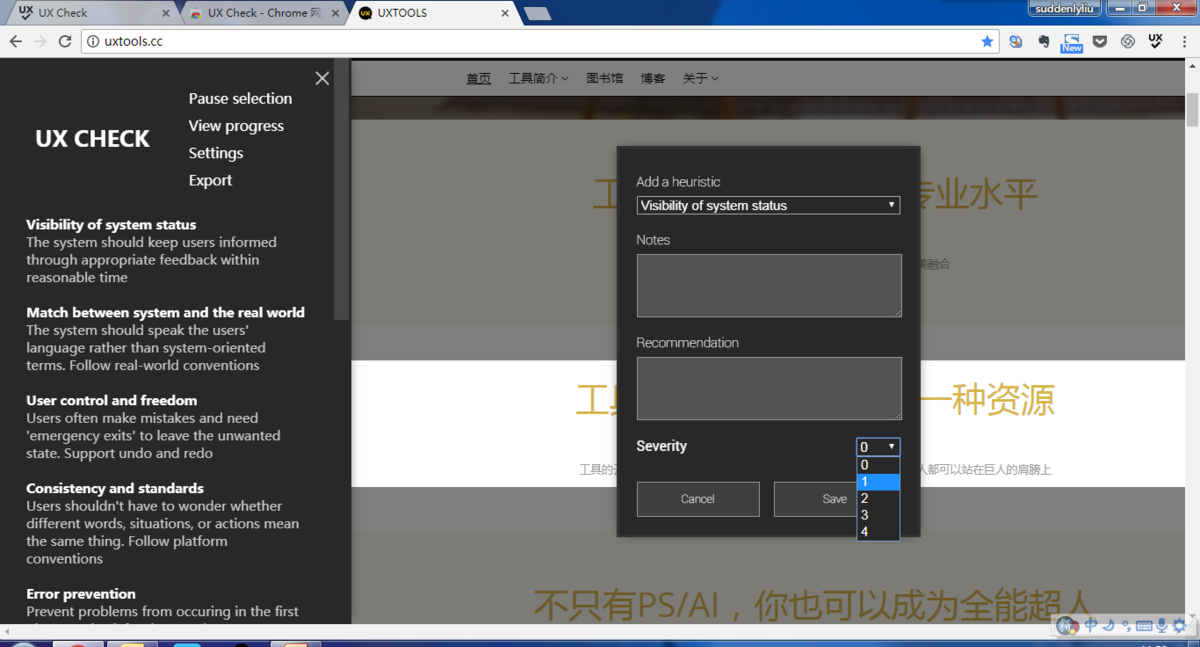Click the IME logo icon
The width and height of the screenshot is (1200, 647).
1067,626
